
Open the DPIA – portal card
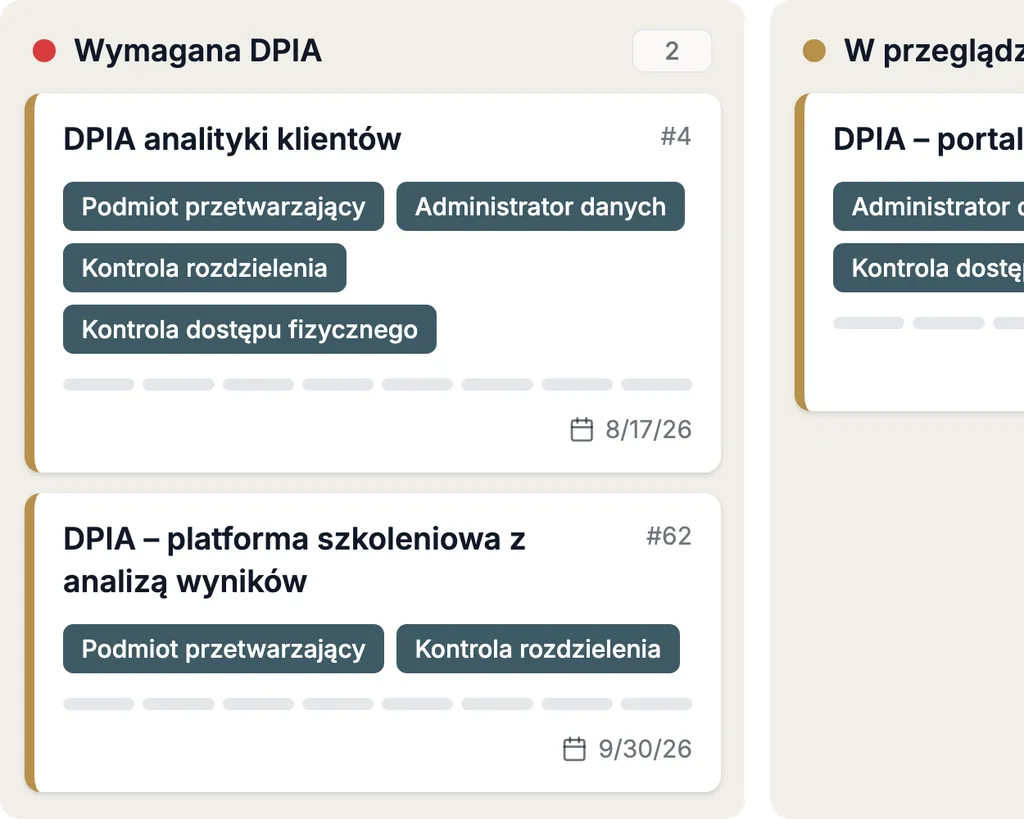coord(927,139)
